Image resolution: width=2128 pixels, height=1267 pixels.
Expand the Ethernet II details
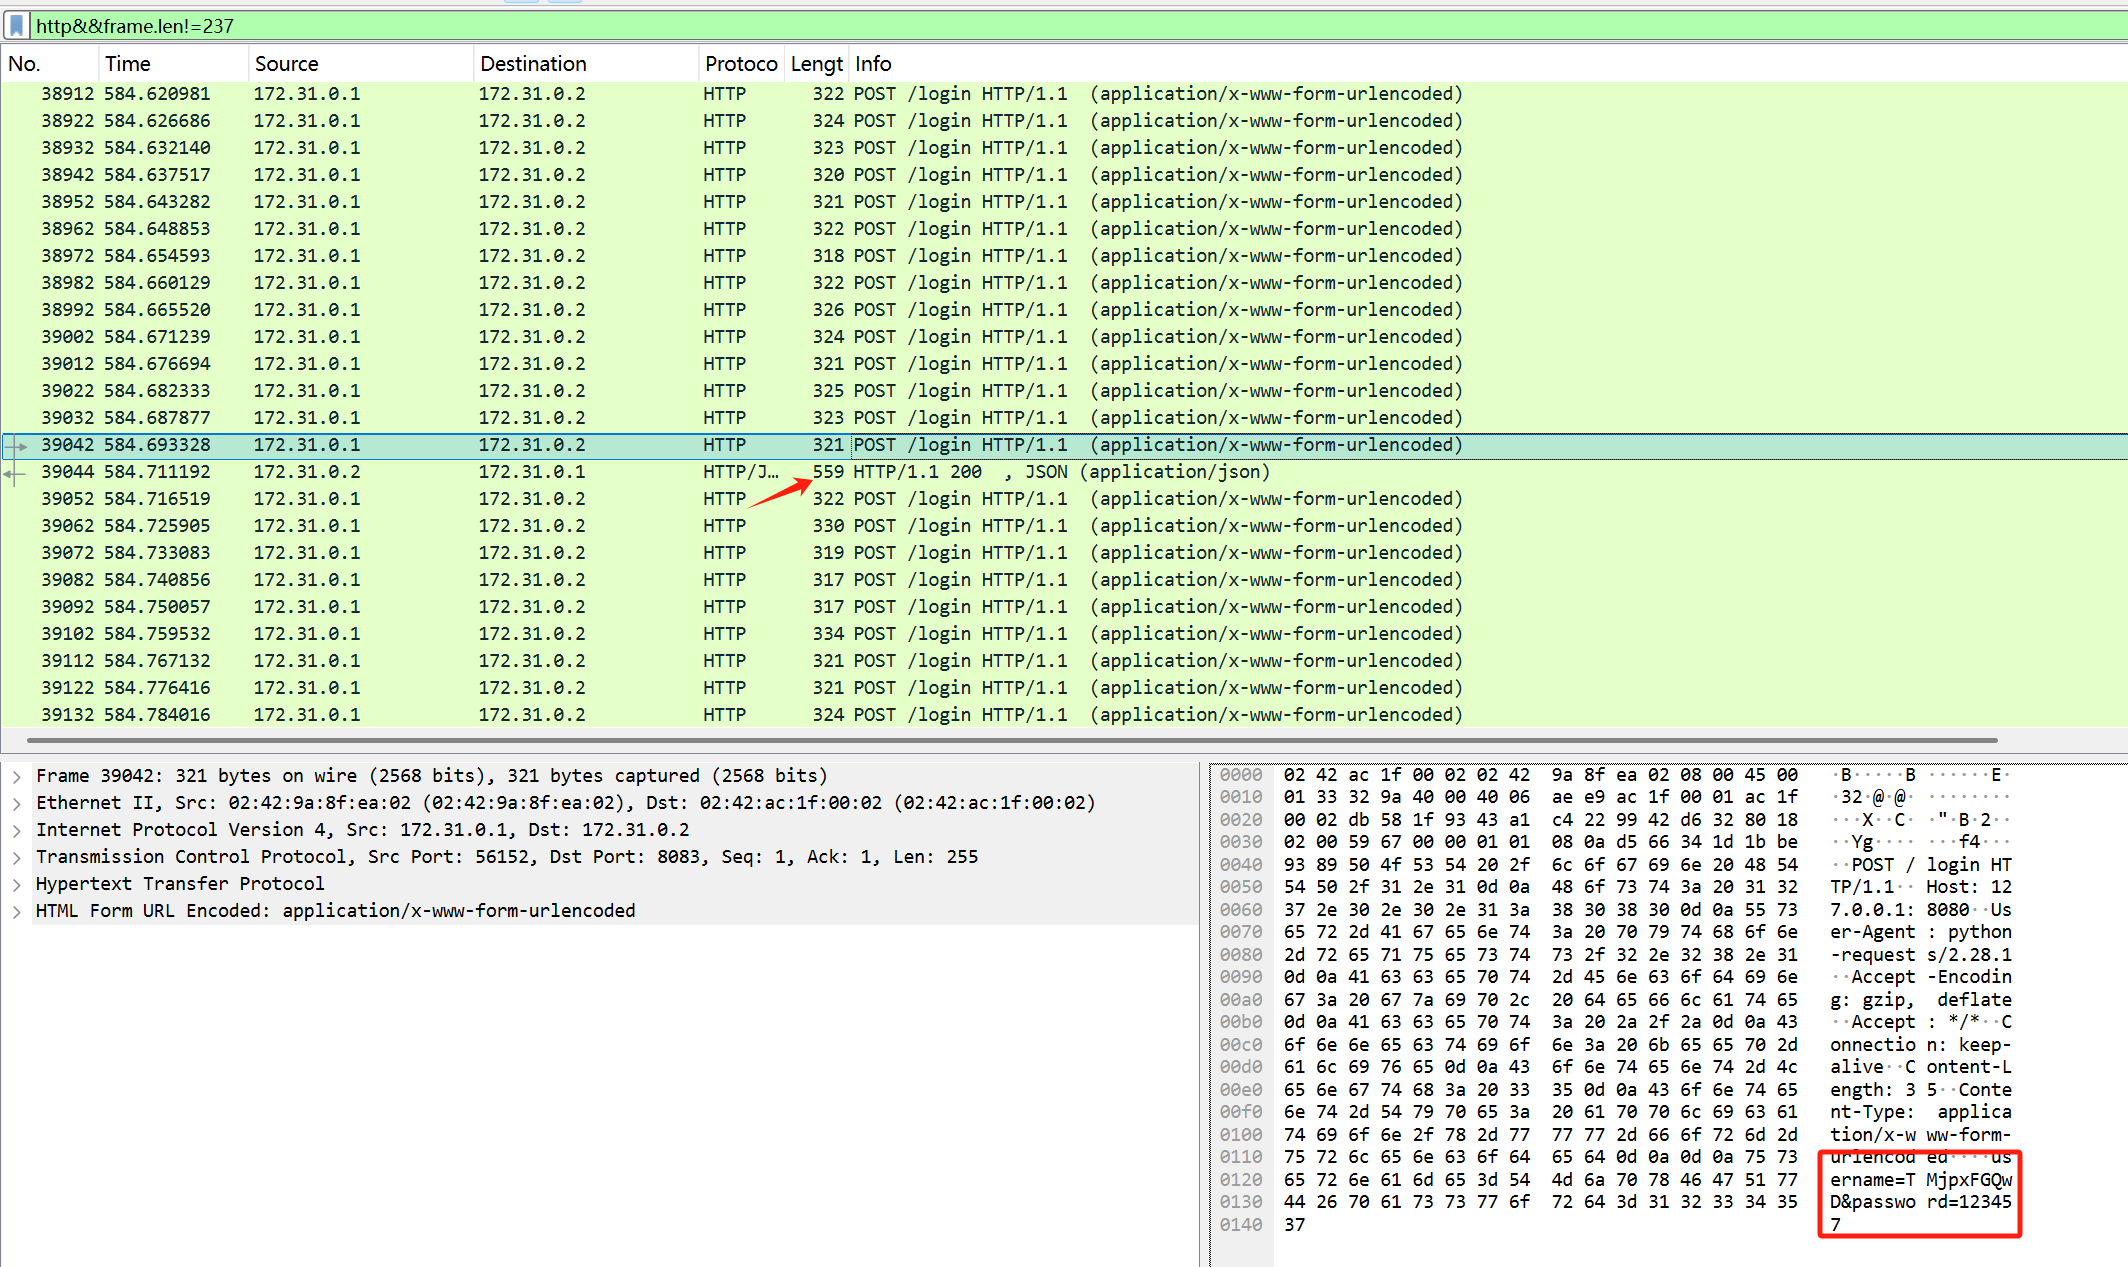(17, 803)
